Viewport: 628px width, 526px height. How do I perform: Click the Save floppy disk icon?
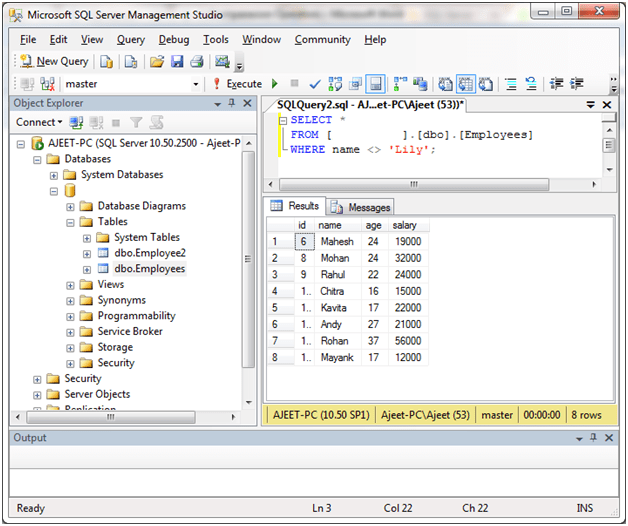(176, 62)
